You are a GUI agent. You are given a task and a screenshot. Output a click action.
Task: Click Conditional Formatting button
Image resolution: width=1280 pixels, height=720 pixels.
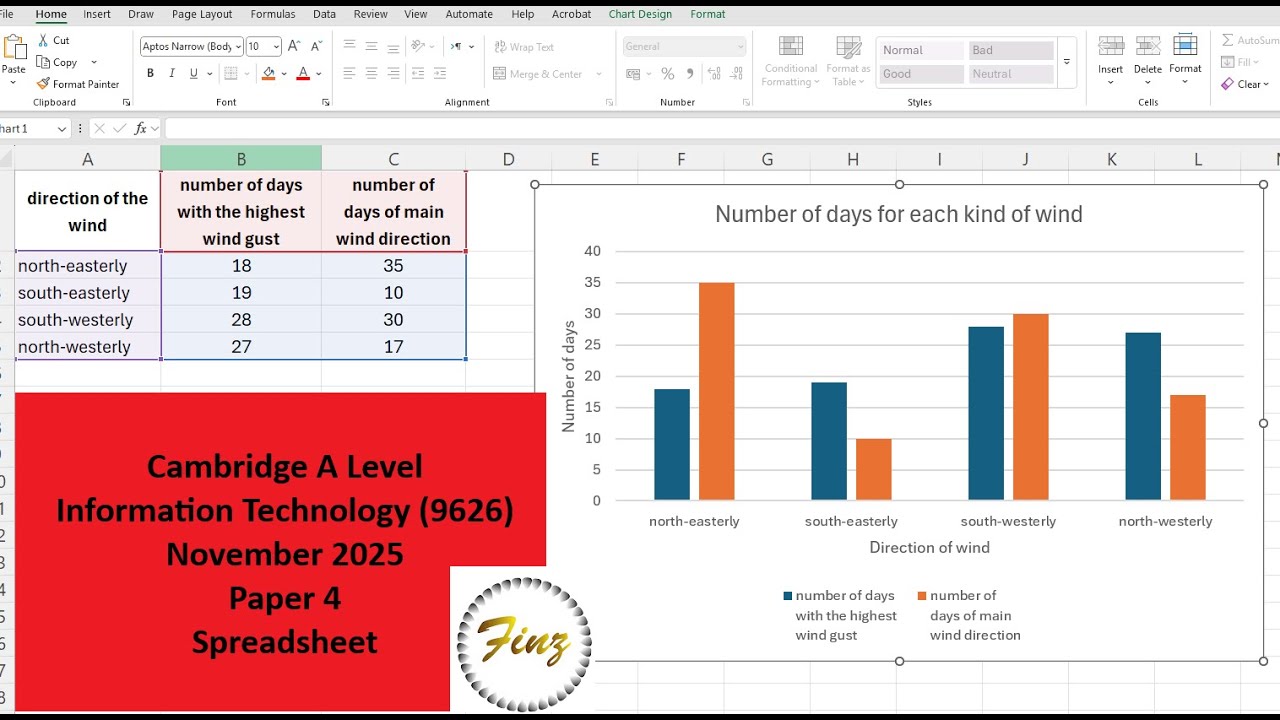791,62
